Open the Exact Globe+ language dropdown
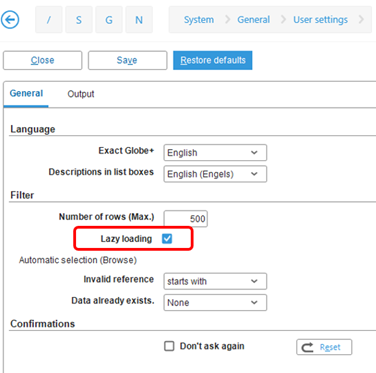This screenshot has height=373, width=376. click(x=215, y=153)
